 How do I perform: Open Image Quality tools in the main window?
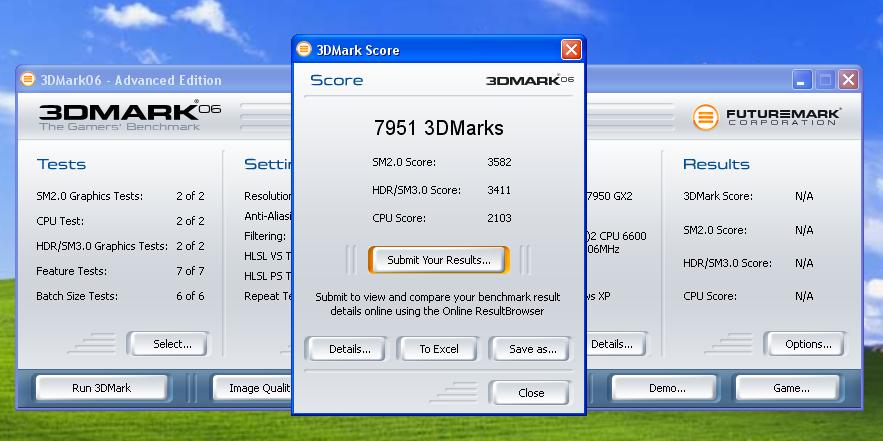252,388
